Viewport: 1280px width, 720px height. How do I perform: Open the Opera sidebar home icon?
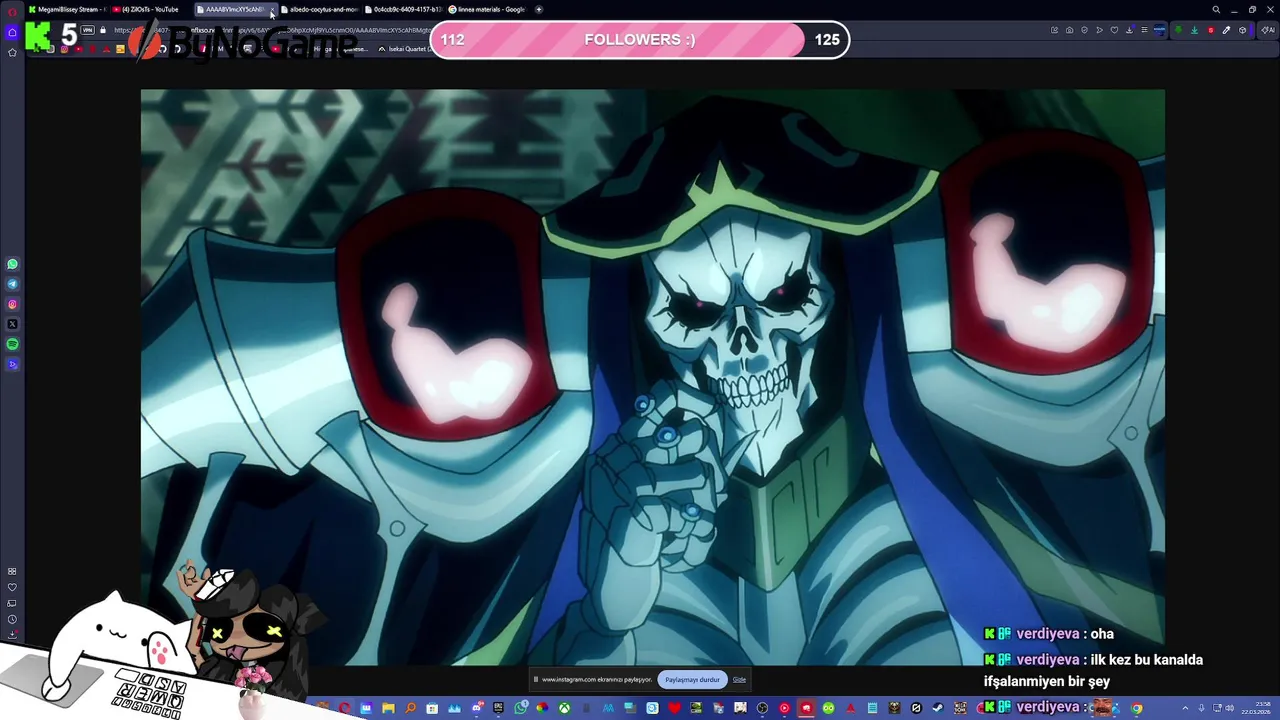(x=12, y=32)
